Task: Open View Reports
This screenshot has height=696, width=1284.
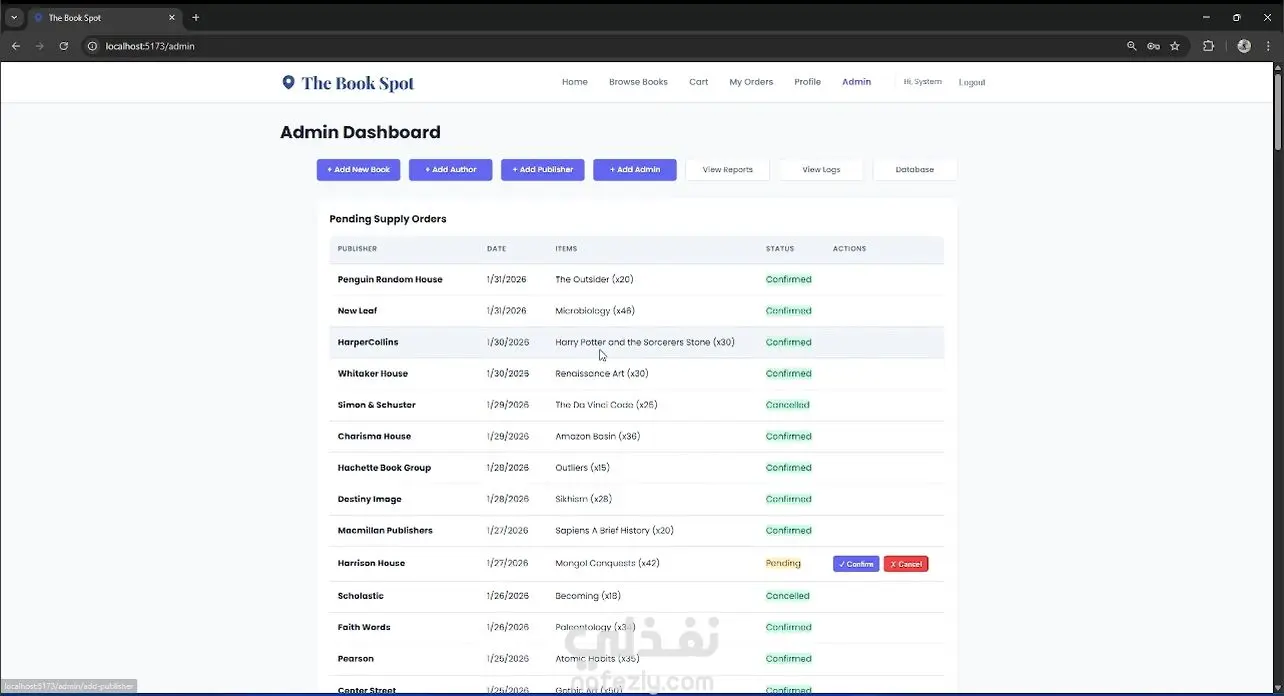Action: tap(727, 170)
